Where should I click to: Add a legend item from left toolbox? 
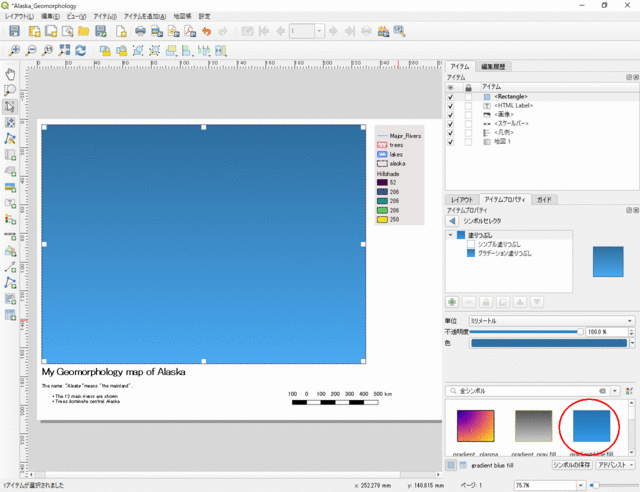(x=10, y=219)
